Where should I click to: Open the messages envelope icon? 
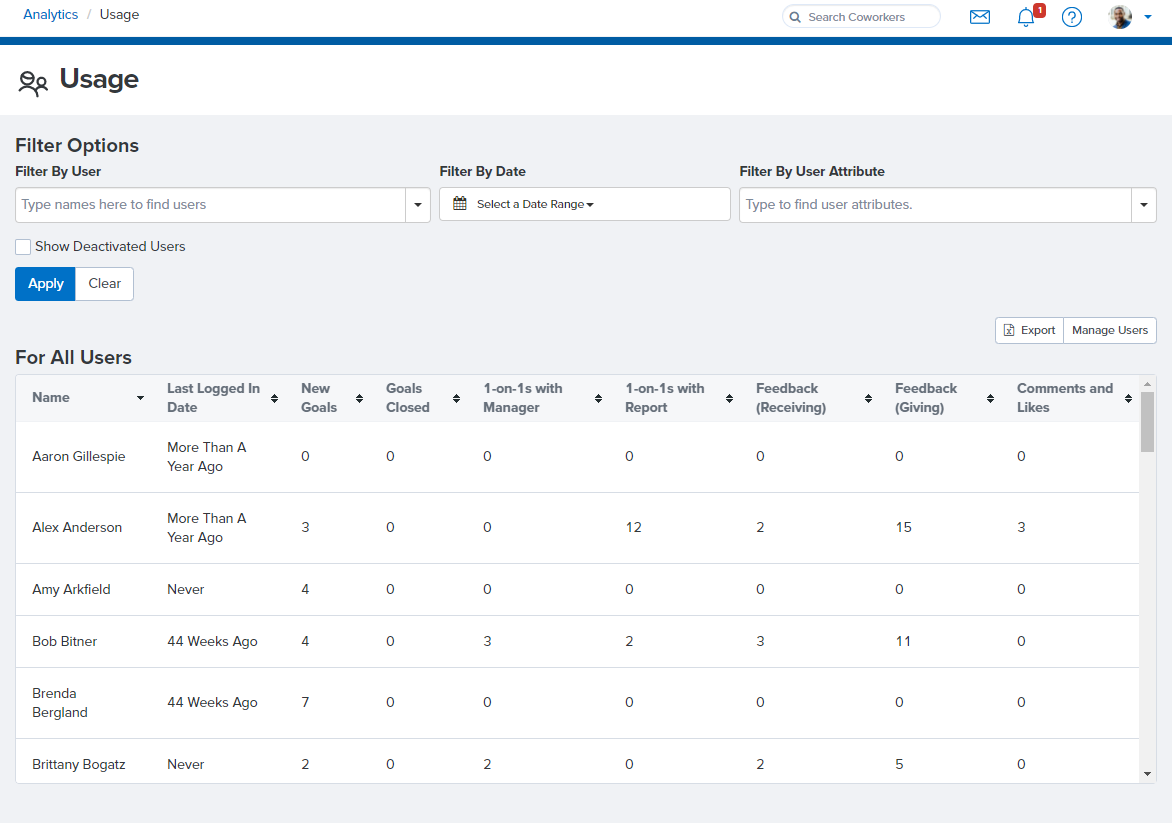(x=979, y=17)
